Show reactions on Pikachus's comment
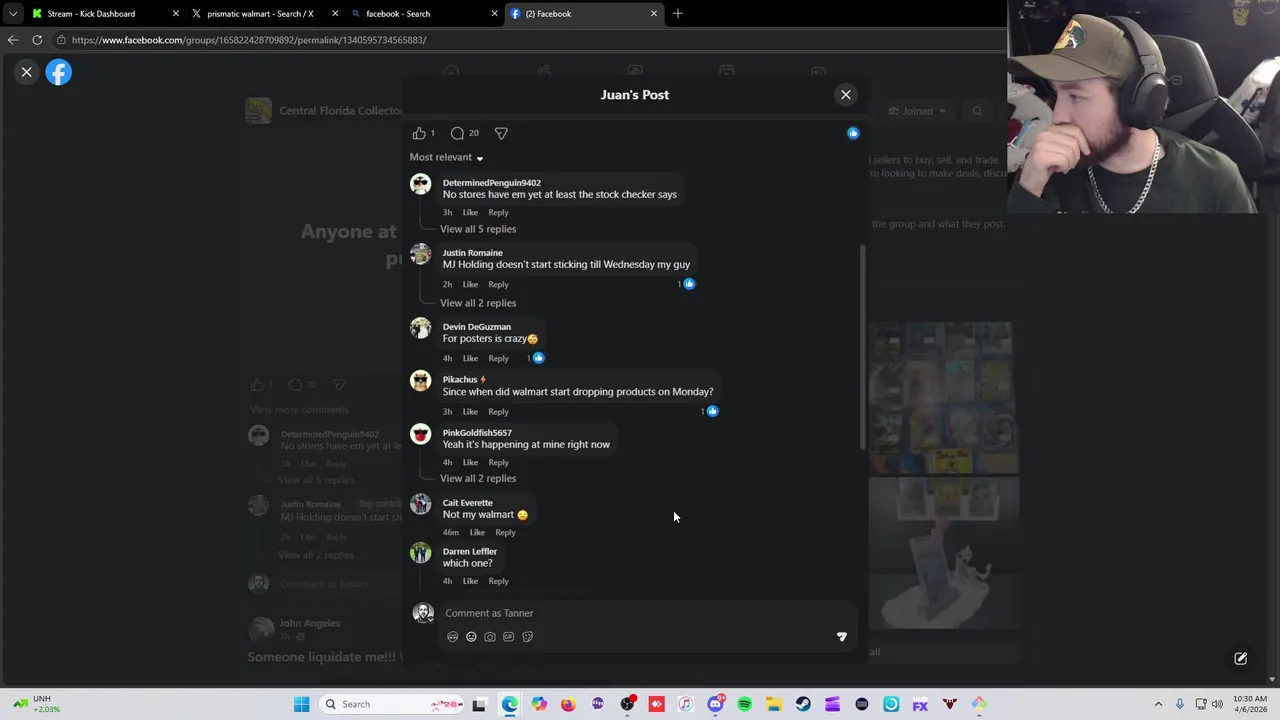Screen dimensions: 1280x720 click(710, 411)
